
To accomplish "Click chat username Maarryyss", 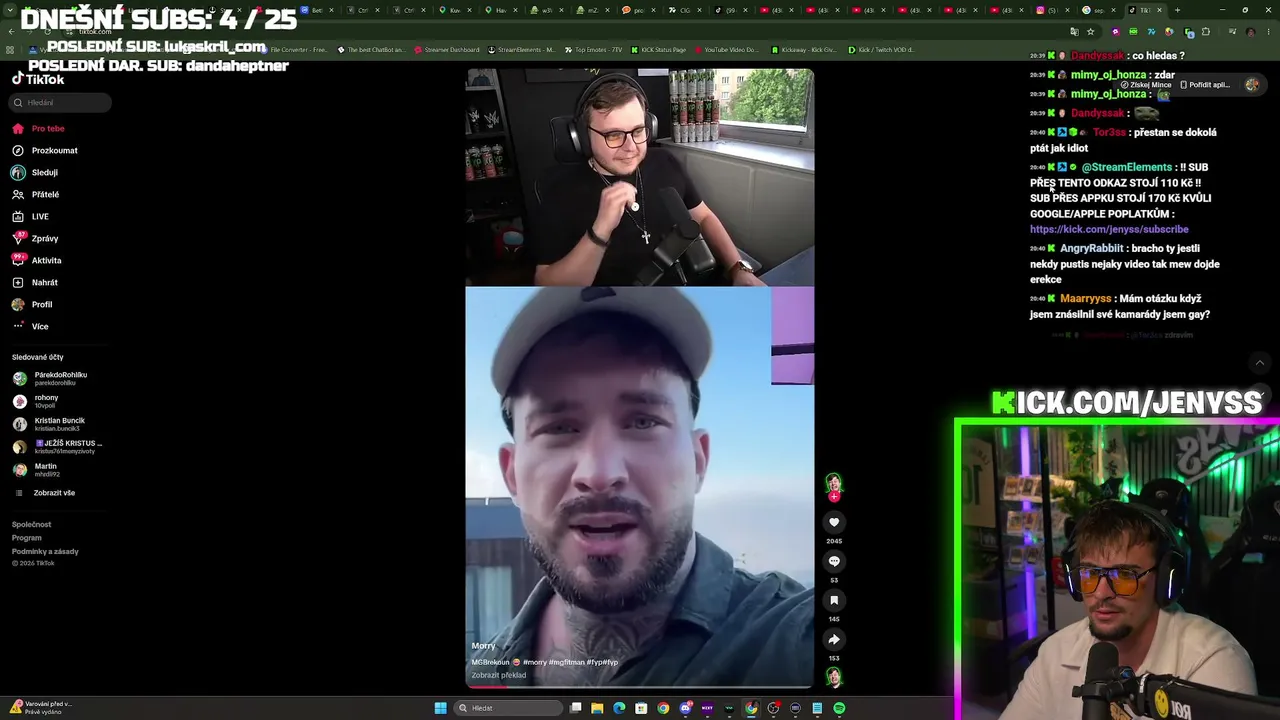I will pyautogui.click(x=1086, y=298).
